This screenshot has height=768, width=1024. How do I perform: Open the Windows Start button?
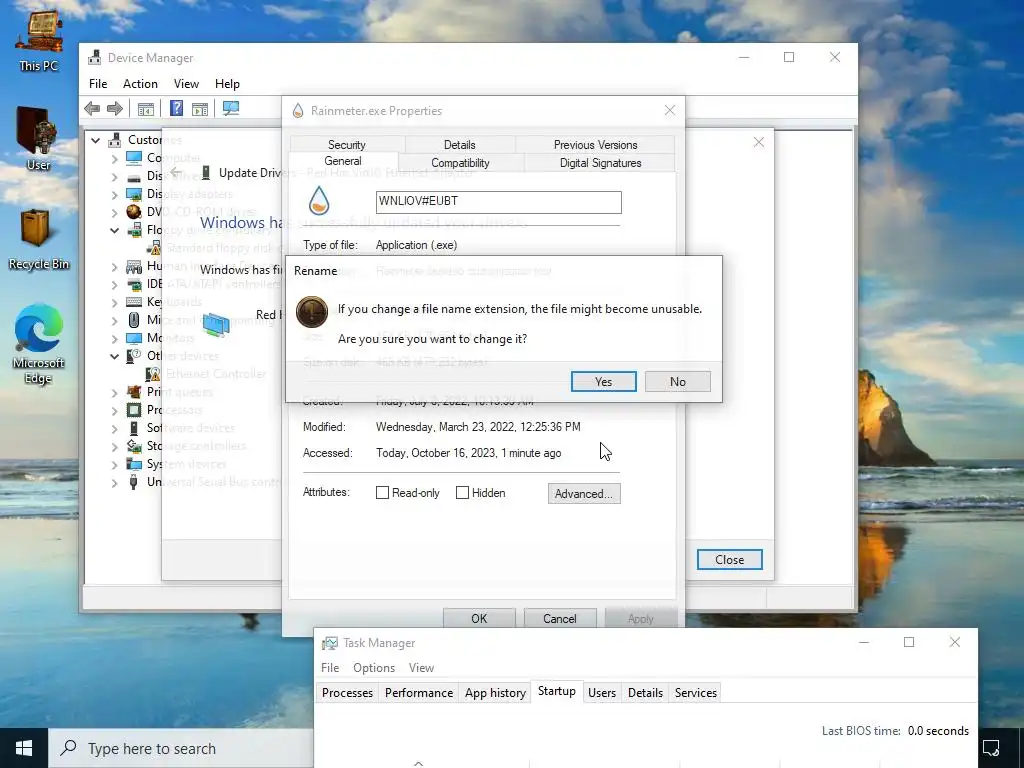coord(24,748)
